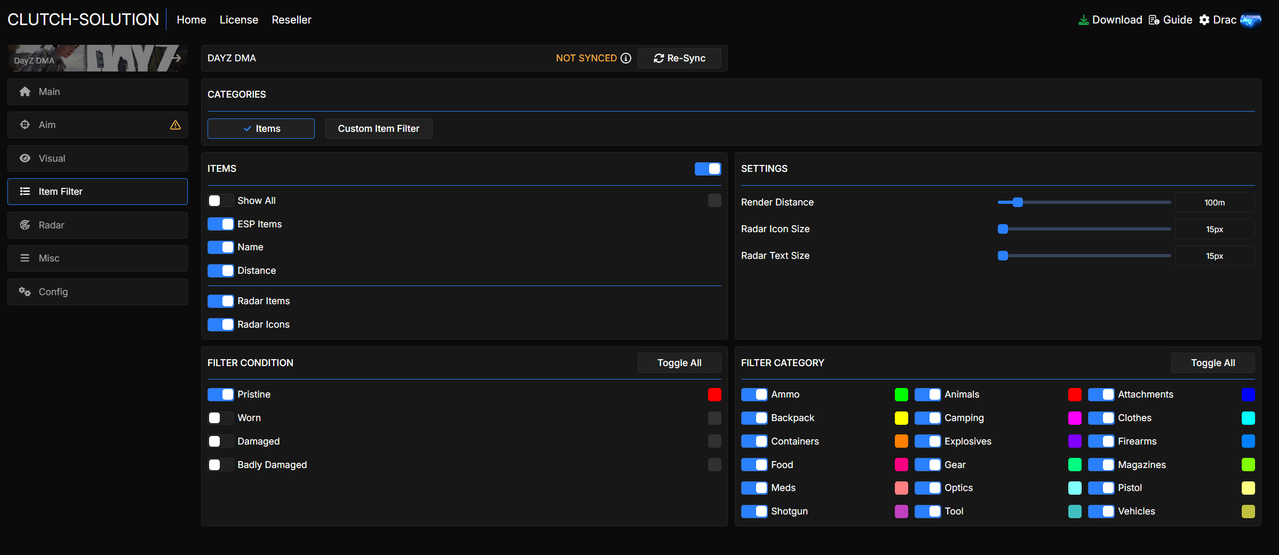
Task: Click the Radar Text Size slider
Action: 1084,256
